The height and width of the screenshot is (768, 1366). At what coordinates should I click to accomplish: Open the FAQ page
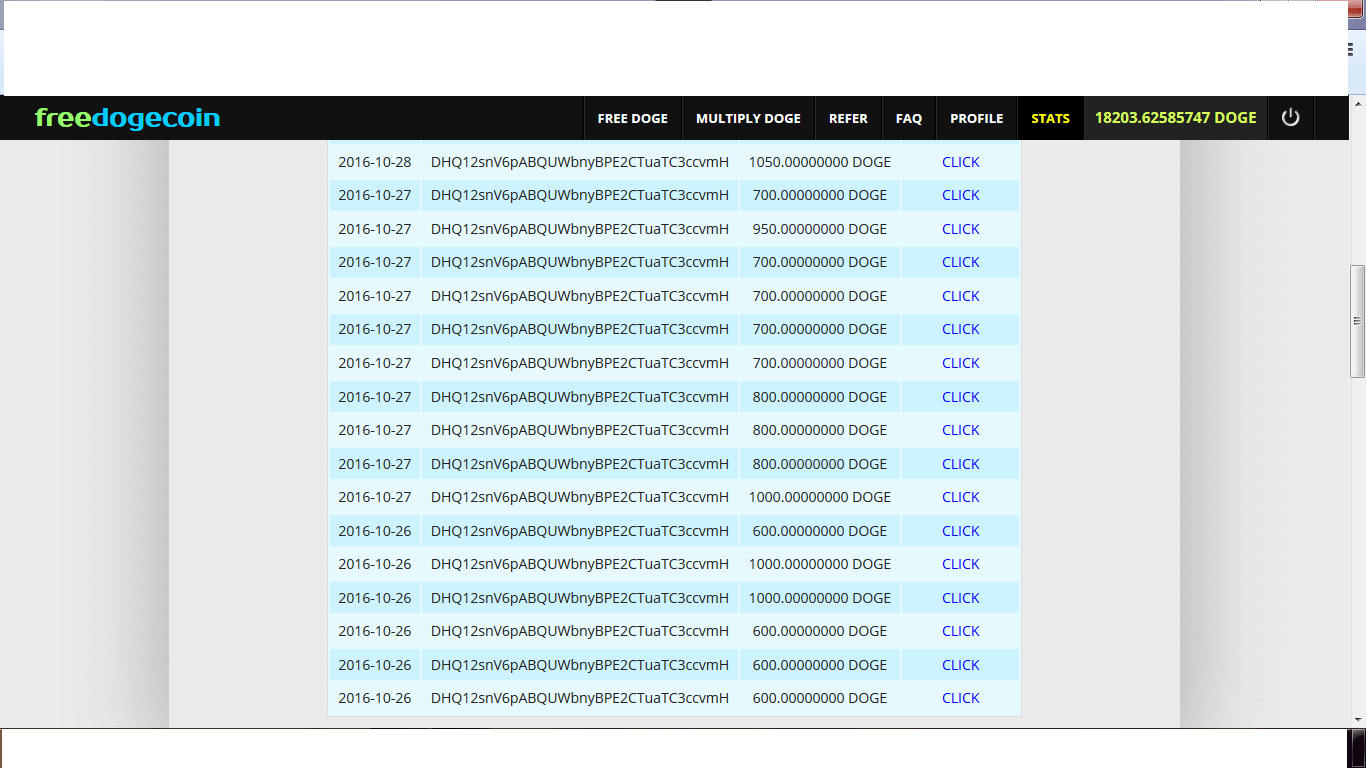[908, 118]
